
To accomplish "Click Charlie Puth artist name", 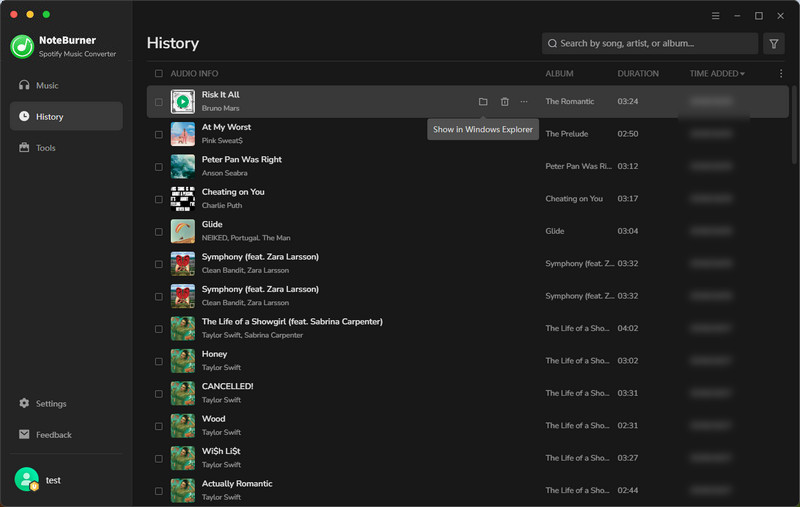I will click(222, 205).
